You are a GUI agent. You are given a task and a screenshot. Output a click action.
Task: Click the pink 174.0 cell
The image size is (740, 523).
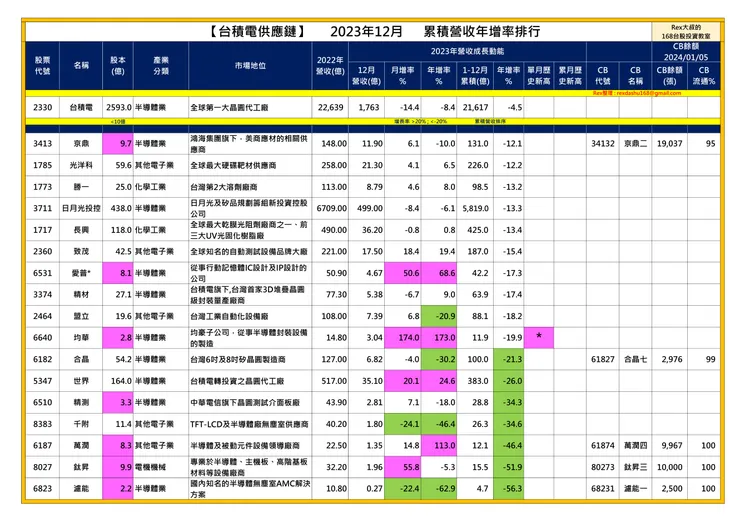(403, 337)
